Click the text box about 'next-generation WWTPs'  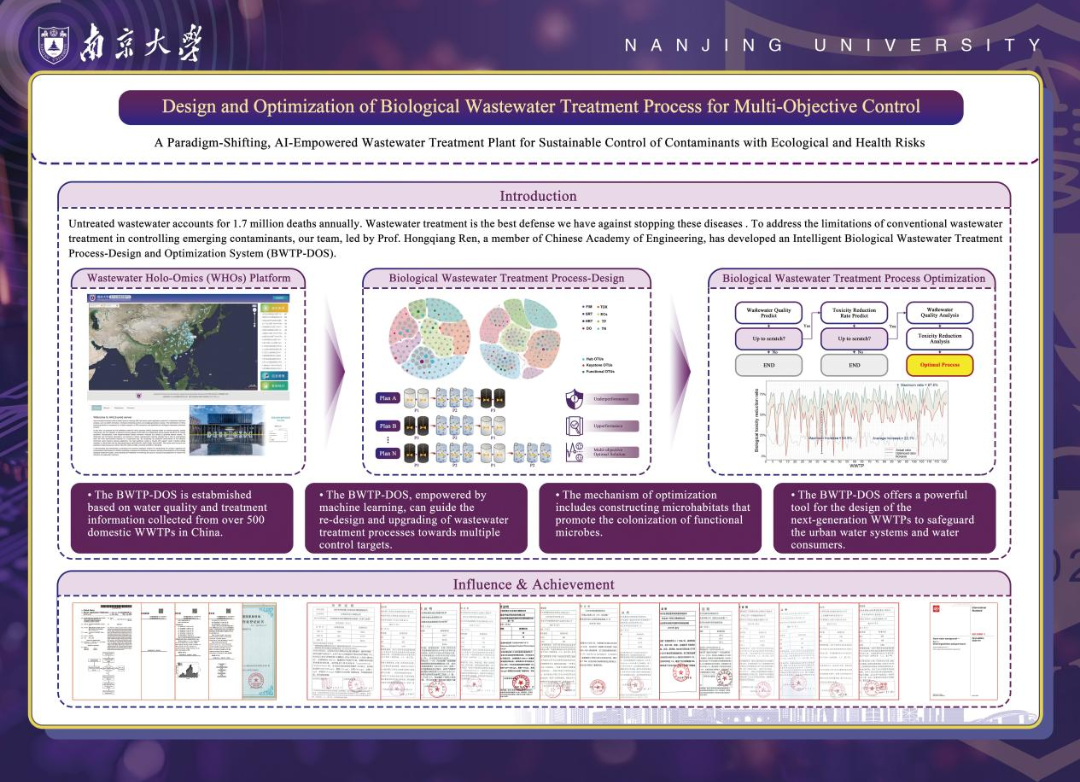coord(884,518)
